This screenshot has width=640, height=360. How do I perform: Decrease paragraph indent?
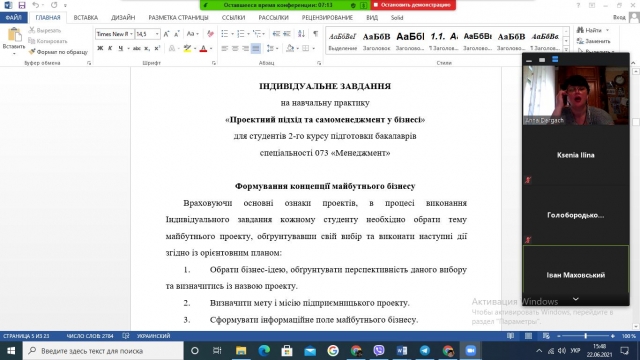[x=276, y=34]
